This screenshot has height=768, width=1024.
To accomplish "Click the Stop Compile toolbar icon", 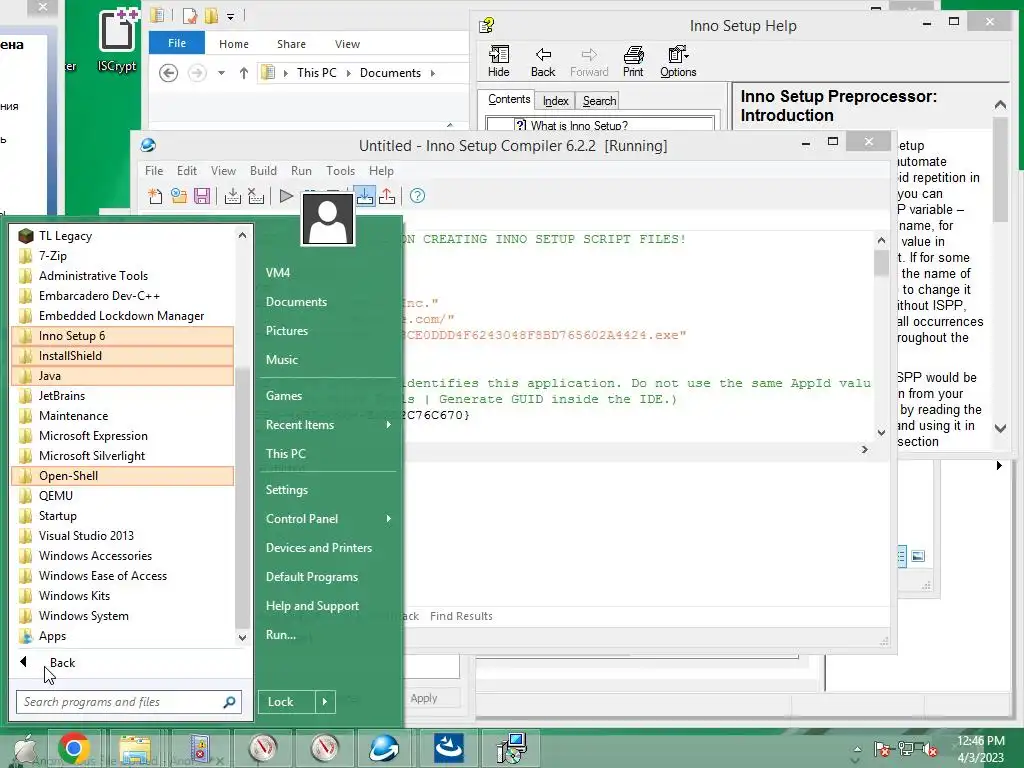I will (x=256, y=196).
